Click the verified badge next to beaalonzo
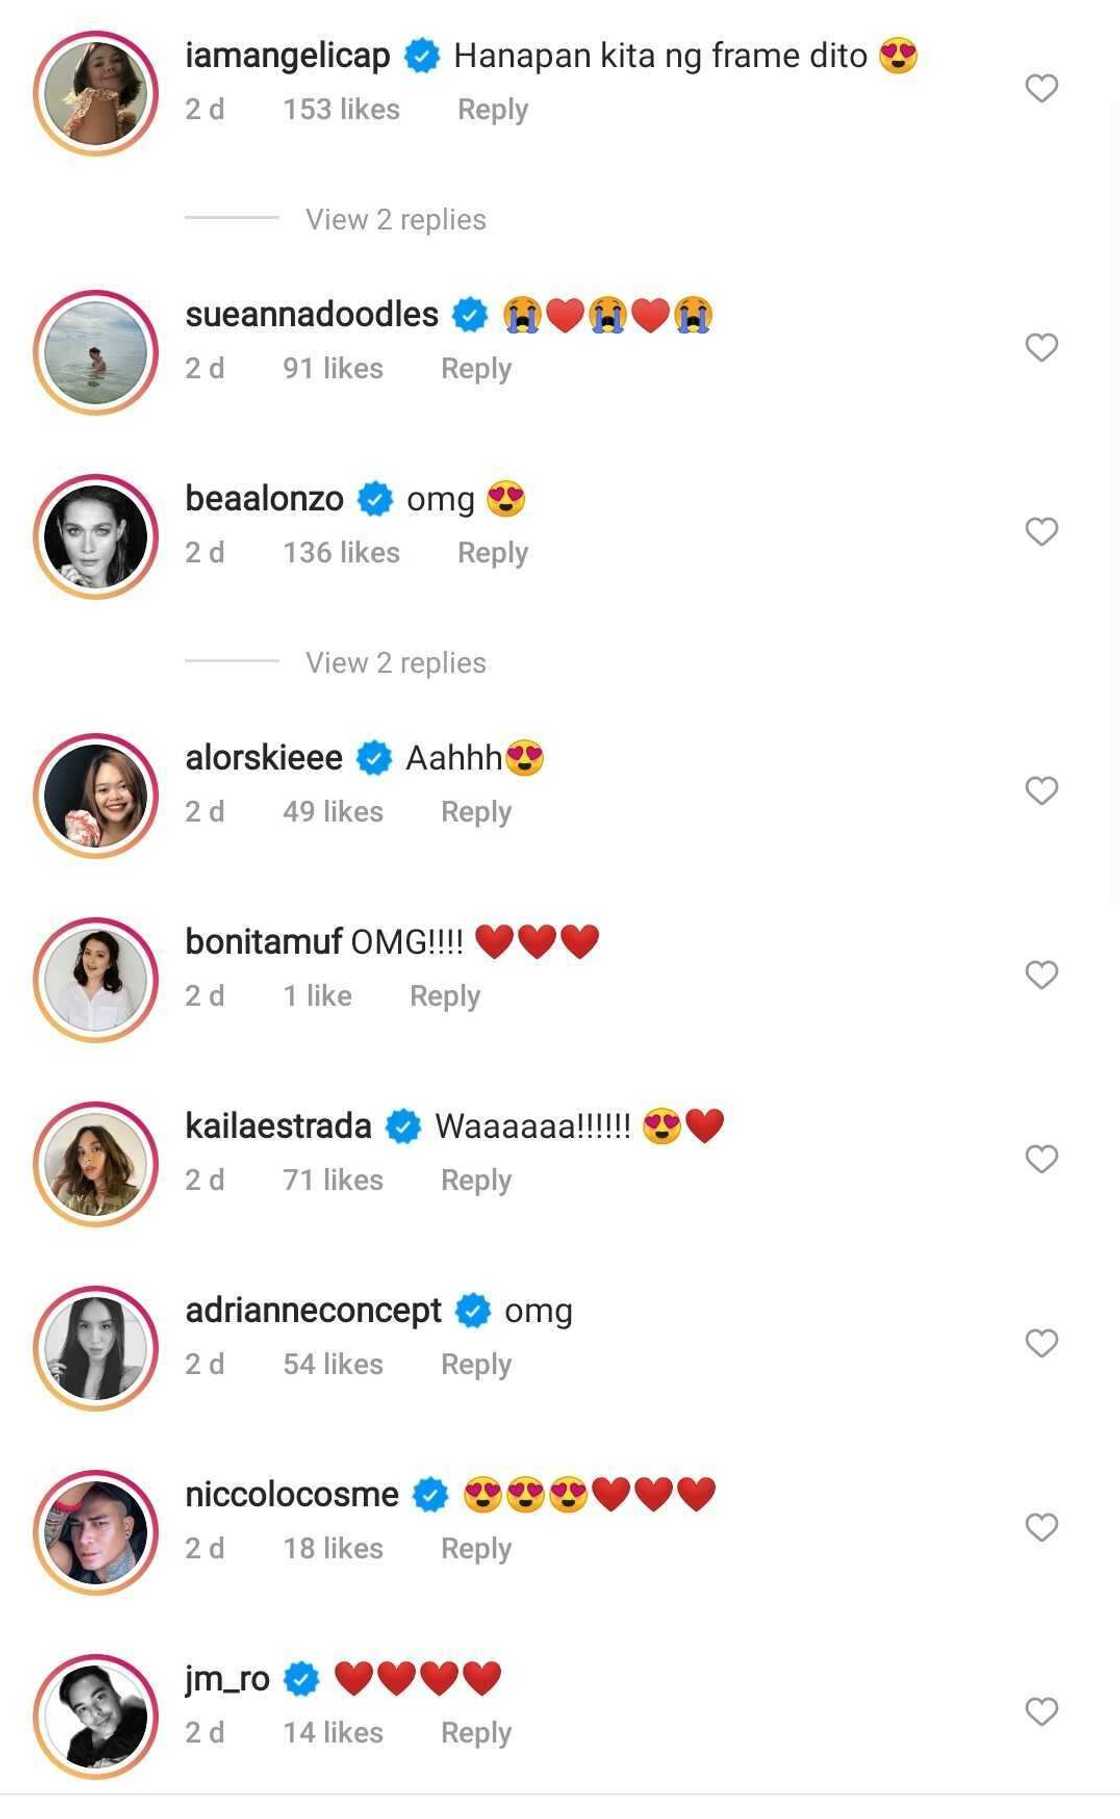The height and width of the screenshot is (1819, 1120). pos(375,497)
